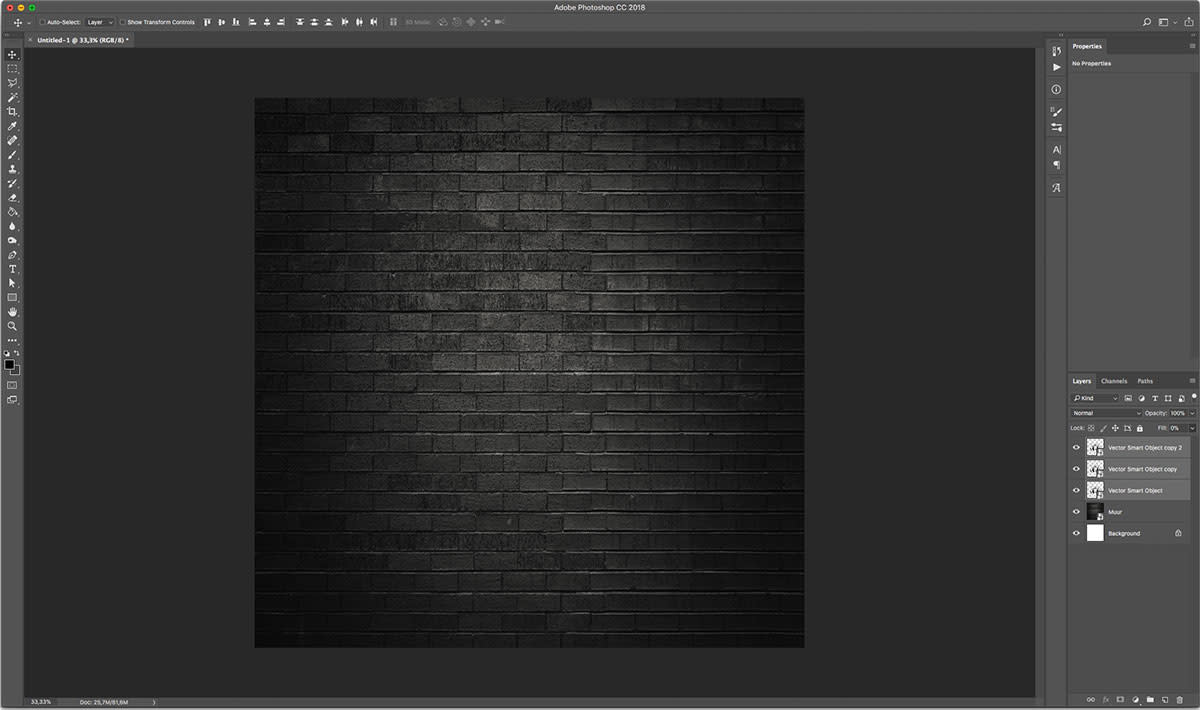Click the share icon in the options bar
Image resolution: width=1200 pixels, height=710 pixels.
[1187, 22]
